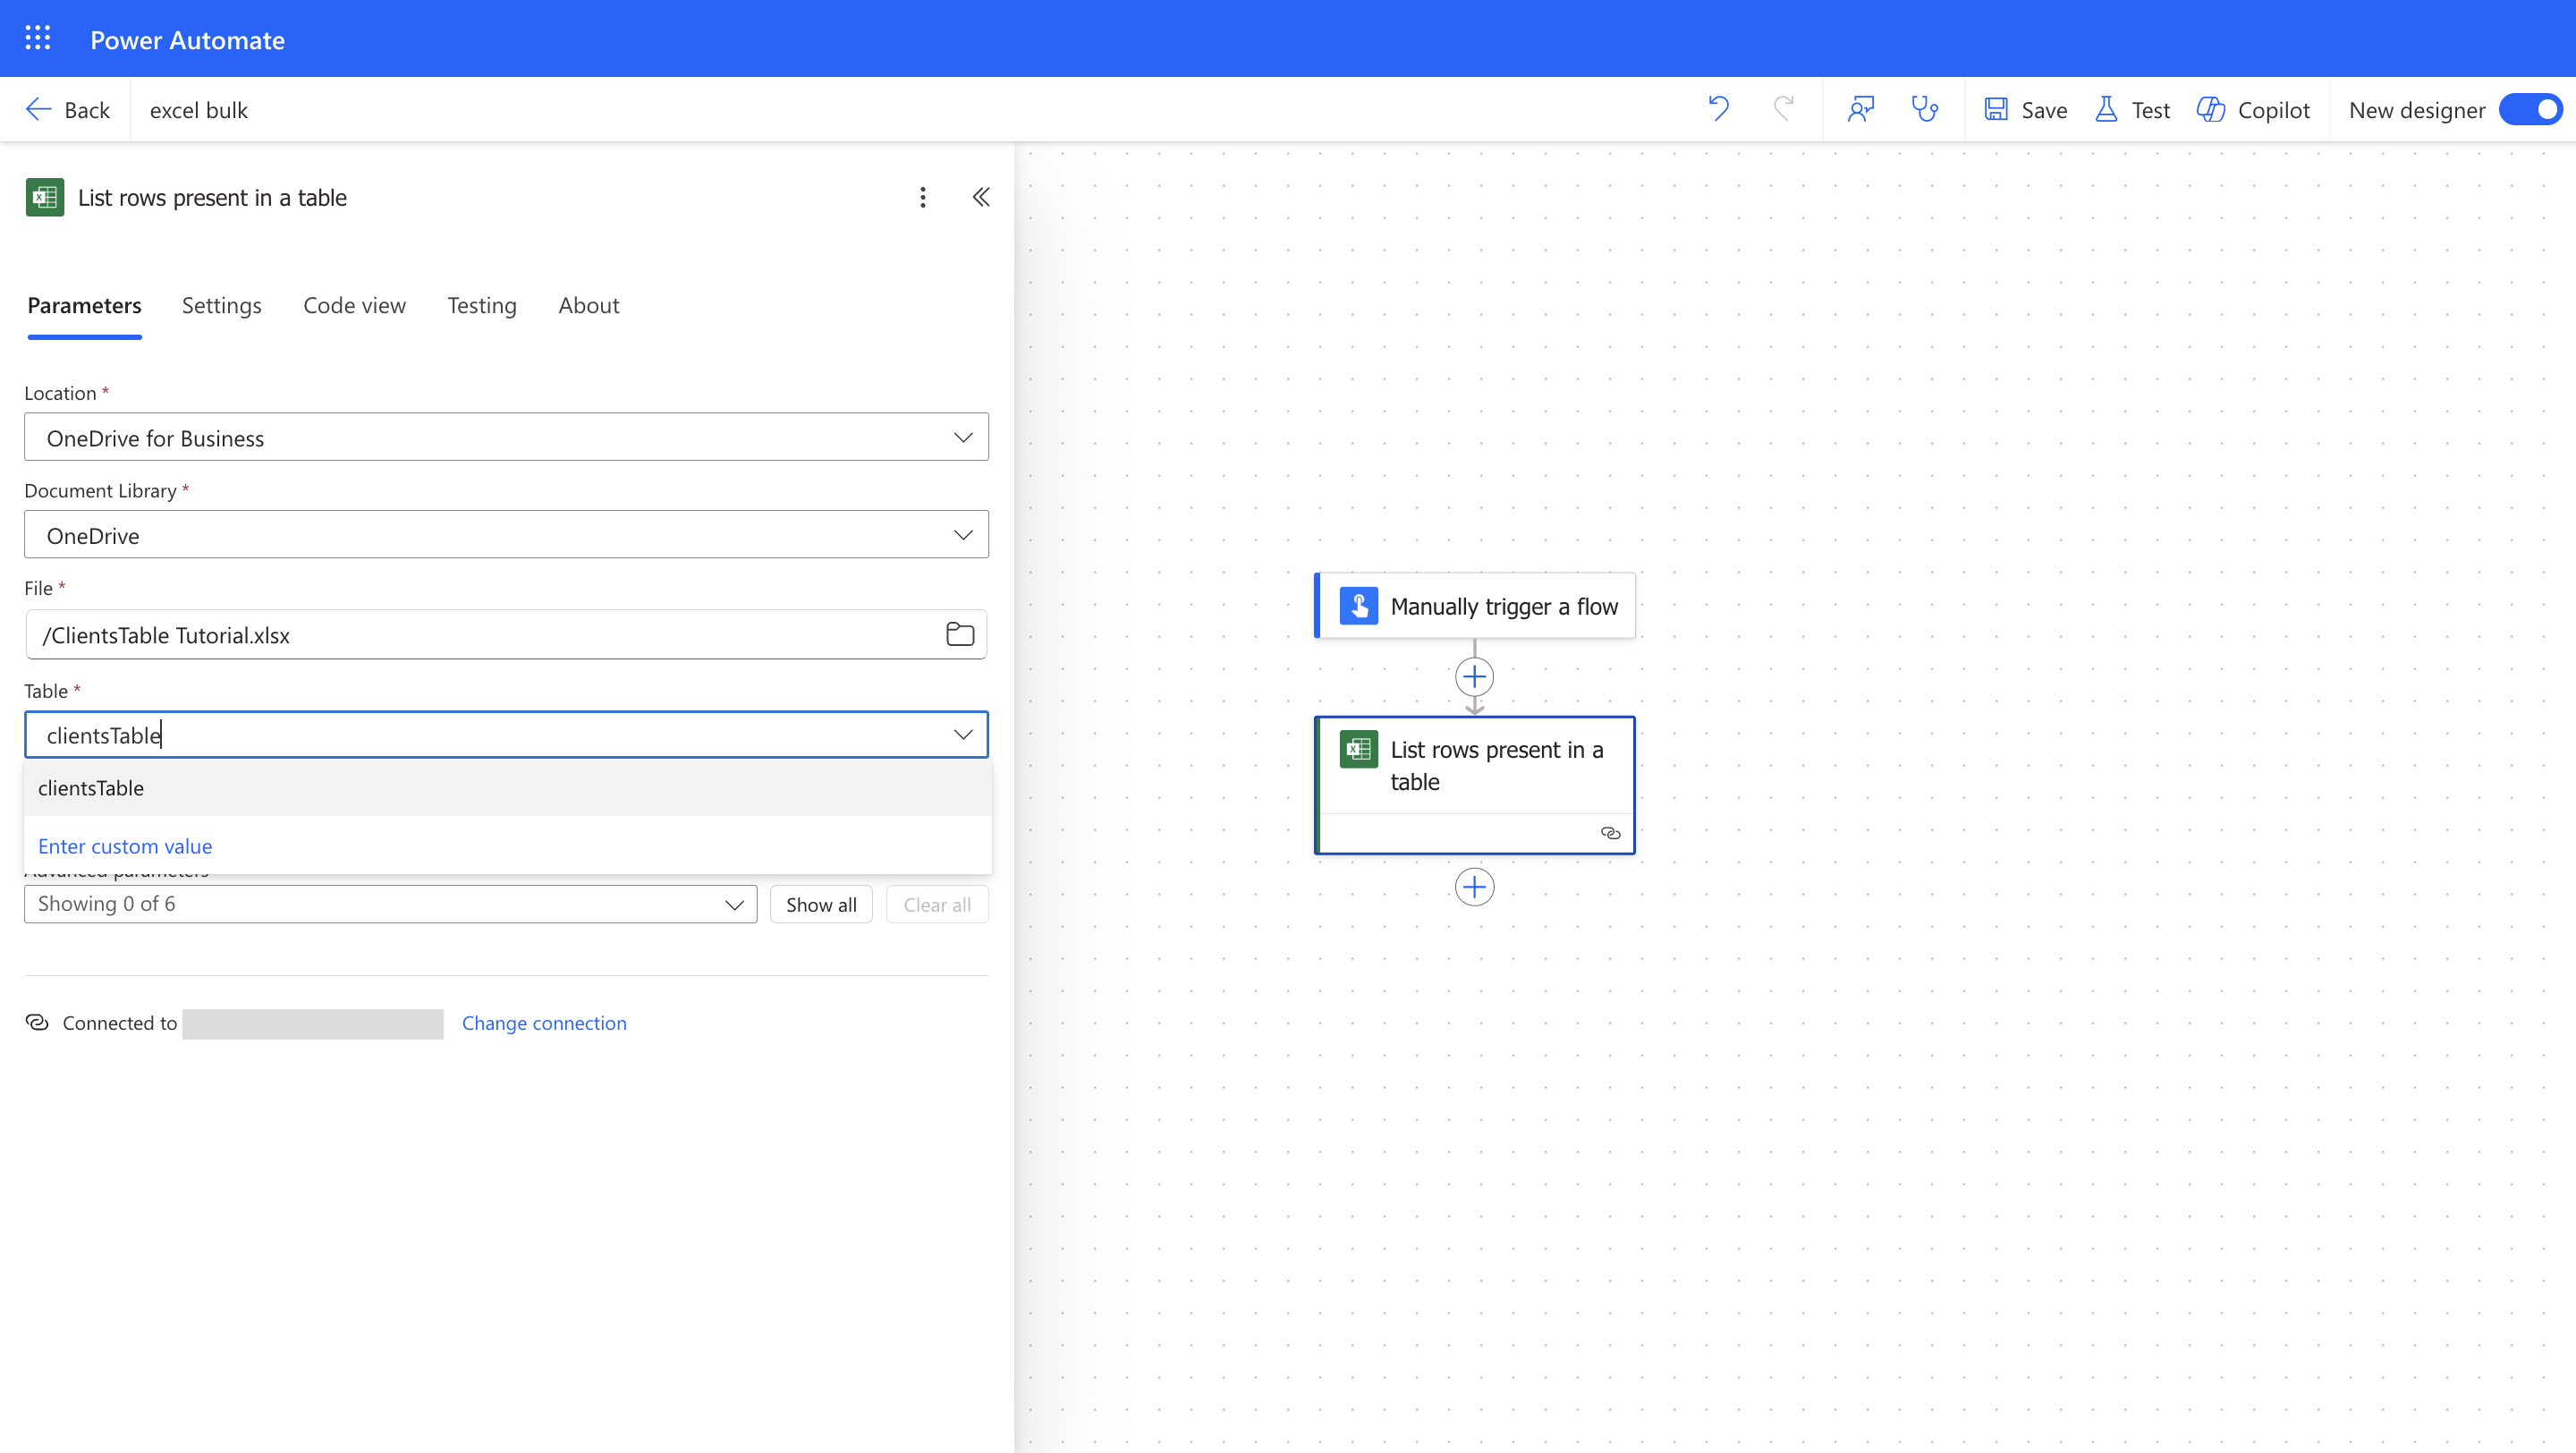Select the Manually trigger a flow card
The width and height of the screenshot is (2576, 1453).
[x=1474, y=606]
